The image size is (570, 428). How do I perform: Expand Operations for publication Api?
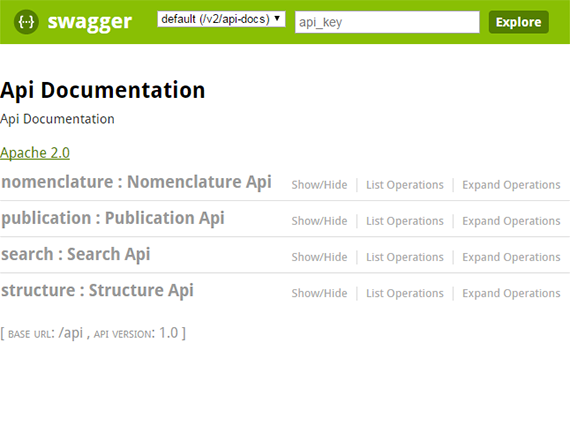pos(511,221)
